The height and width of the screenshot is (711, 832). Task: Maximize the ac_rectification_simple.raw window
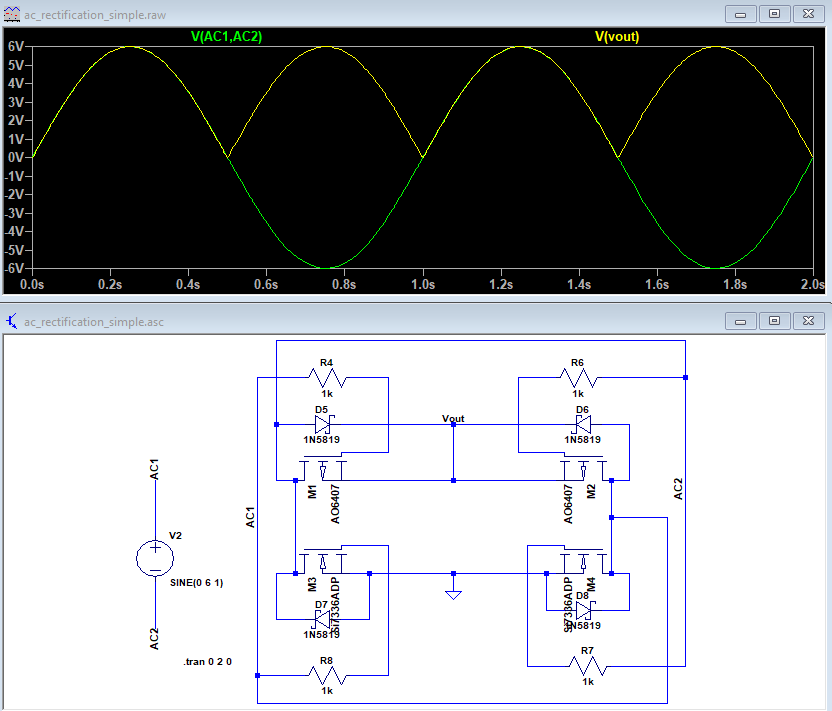coord(774,14)
